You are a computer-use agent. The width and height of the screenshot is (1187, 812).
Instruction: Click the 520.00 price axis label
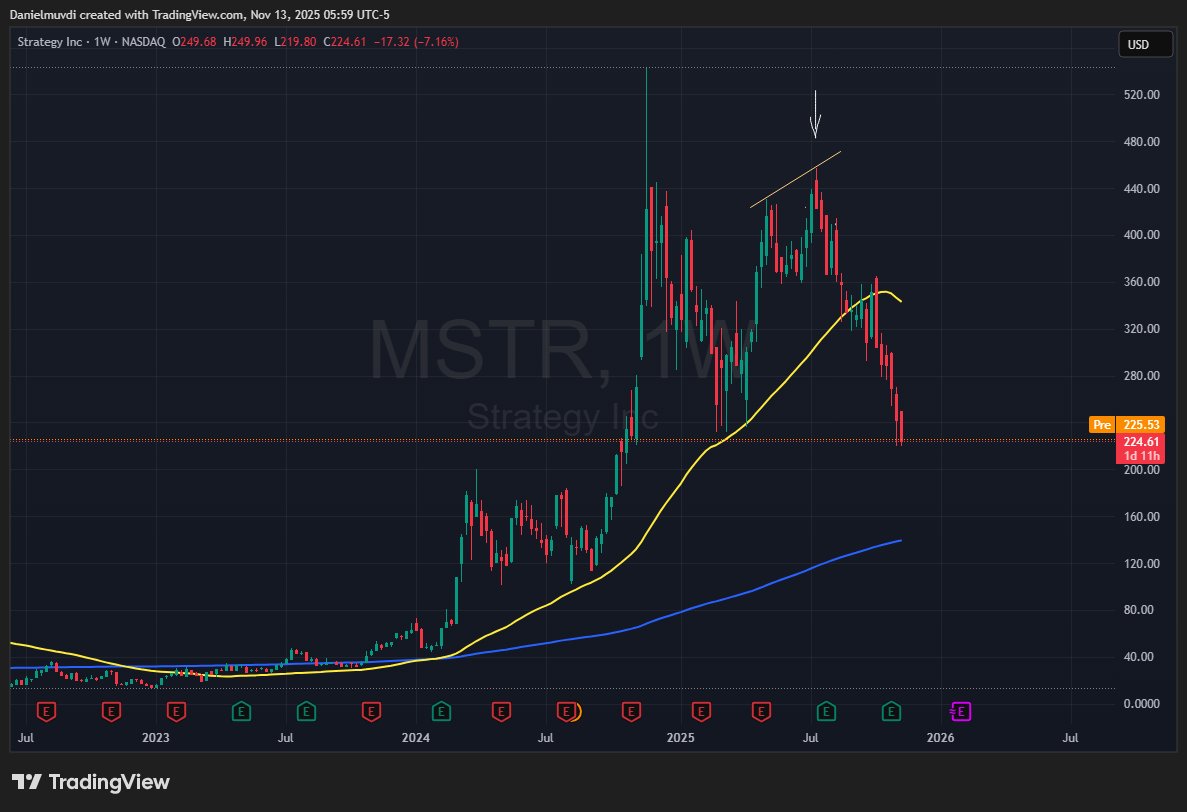1142,95
